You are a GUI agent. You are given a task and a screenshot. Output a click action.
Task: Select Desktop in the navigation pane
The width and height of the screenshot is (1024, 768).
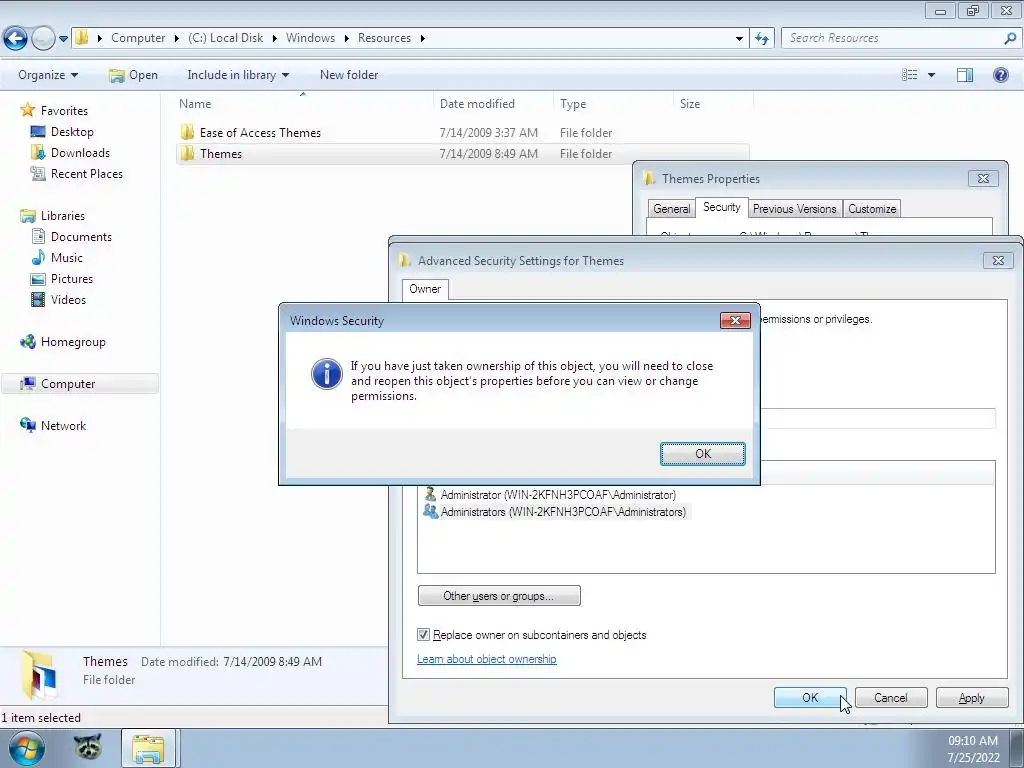pyautogui.click(x=62, y=132)
